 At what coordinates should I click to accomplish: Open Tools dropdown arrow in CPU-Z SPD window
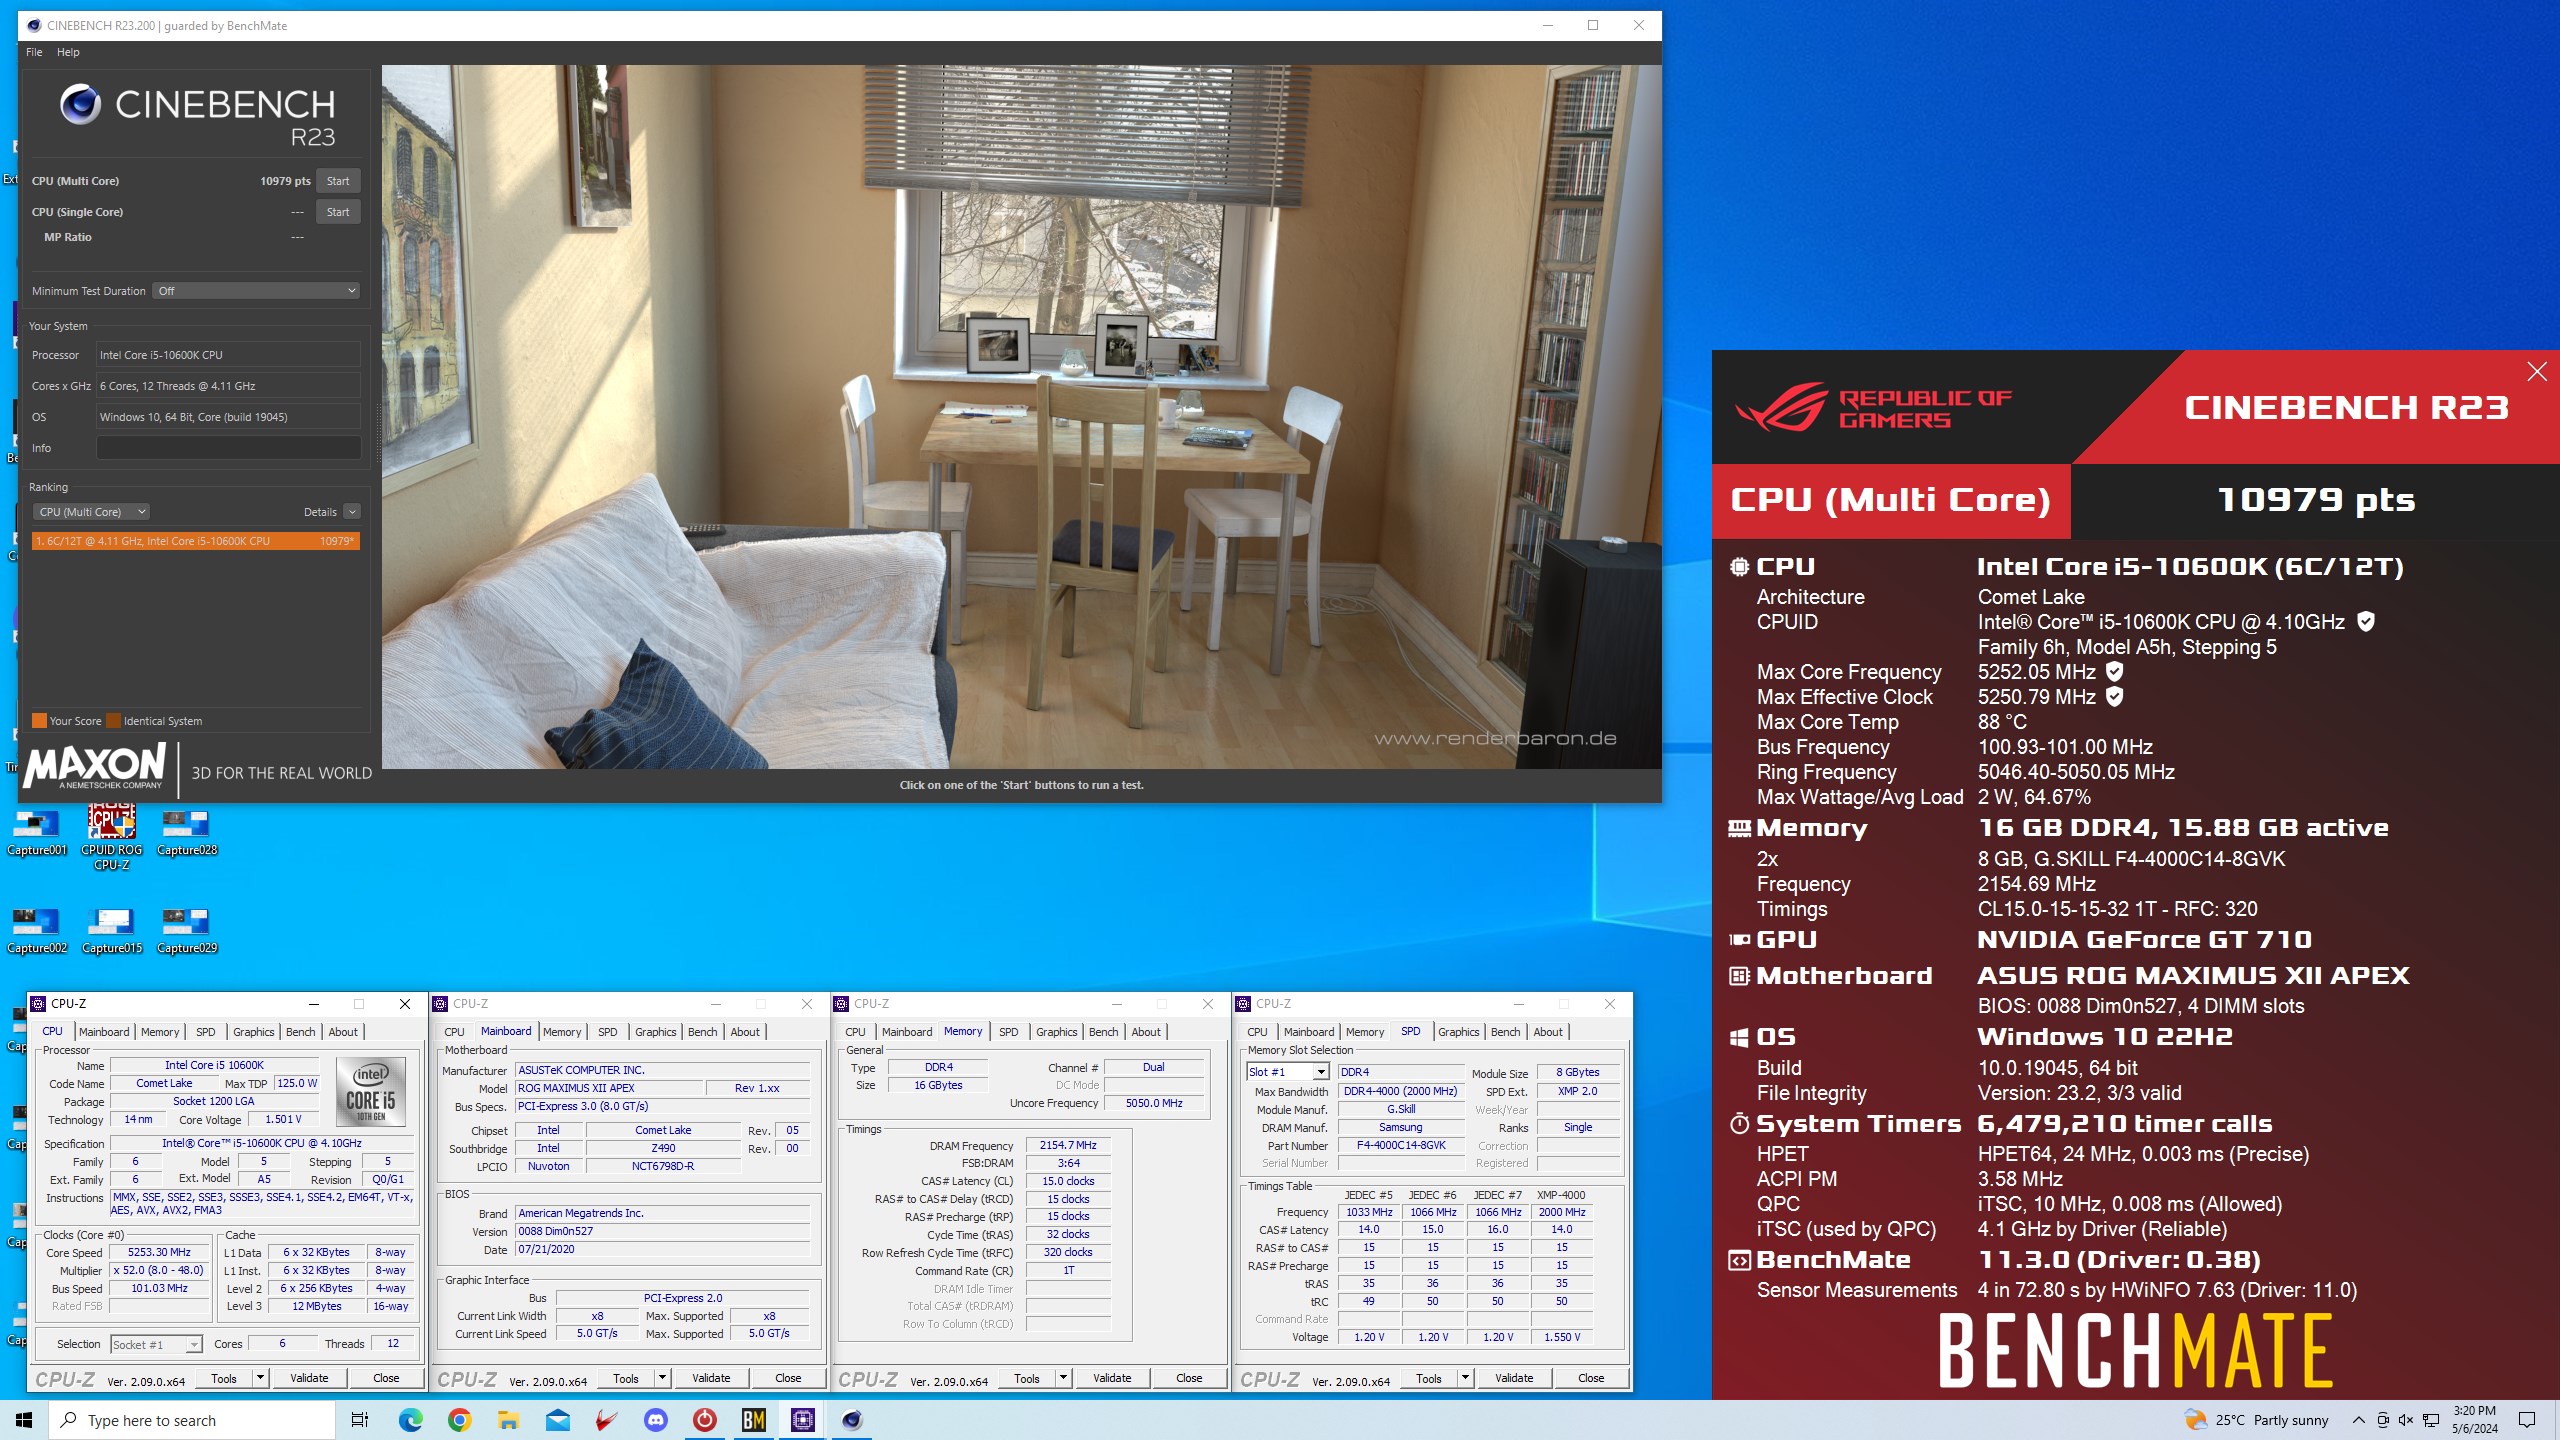click(1465, 1378)
